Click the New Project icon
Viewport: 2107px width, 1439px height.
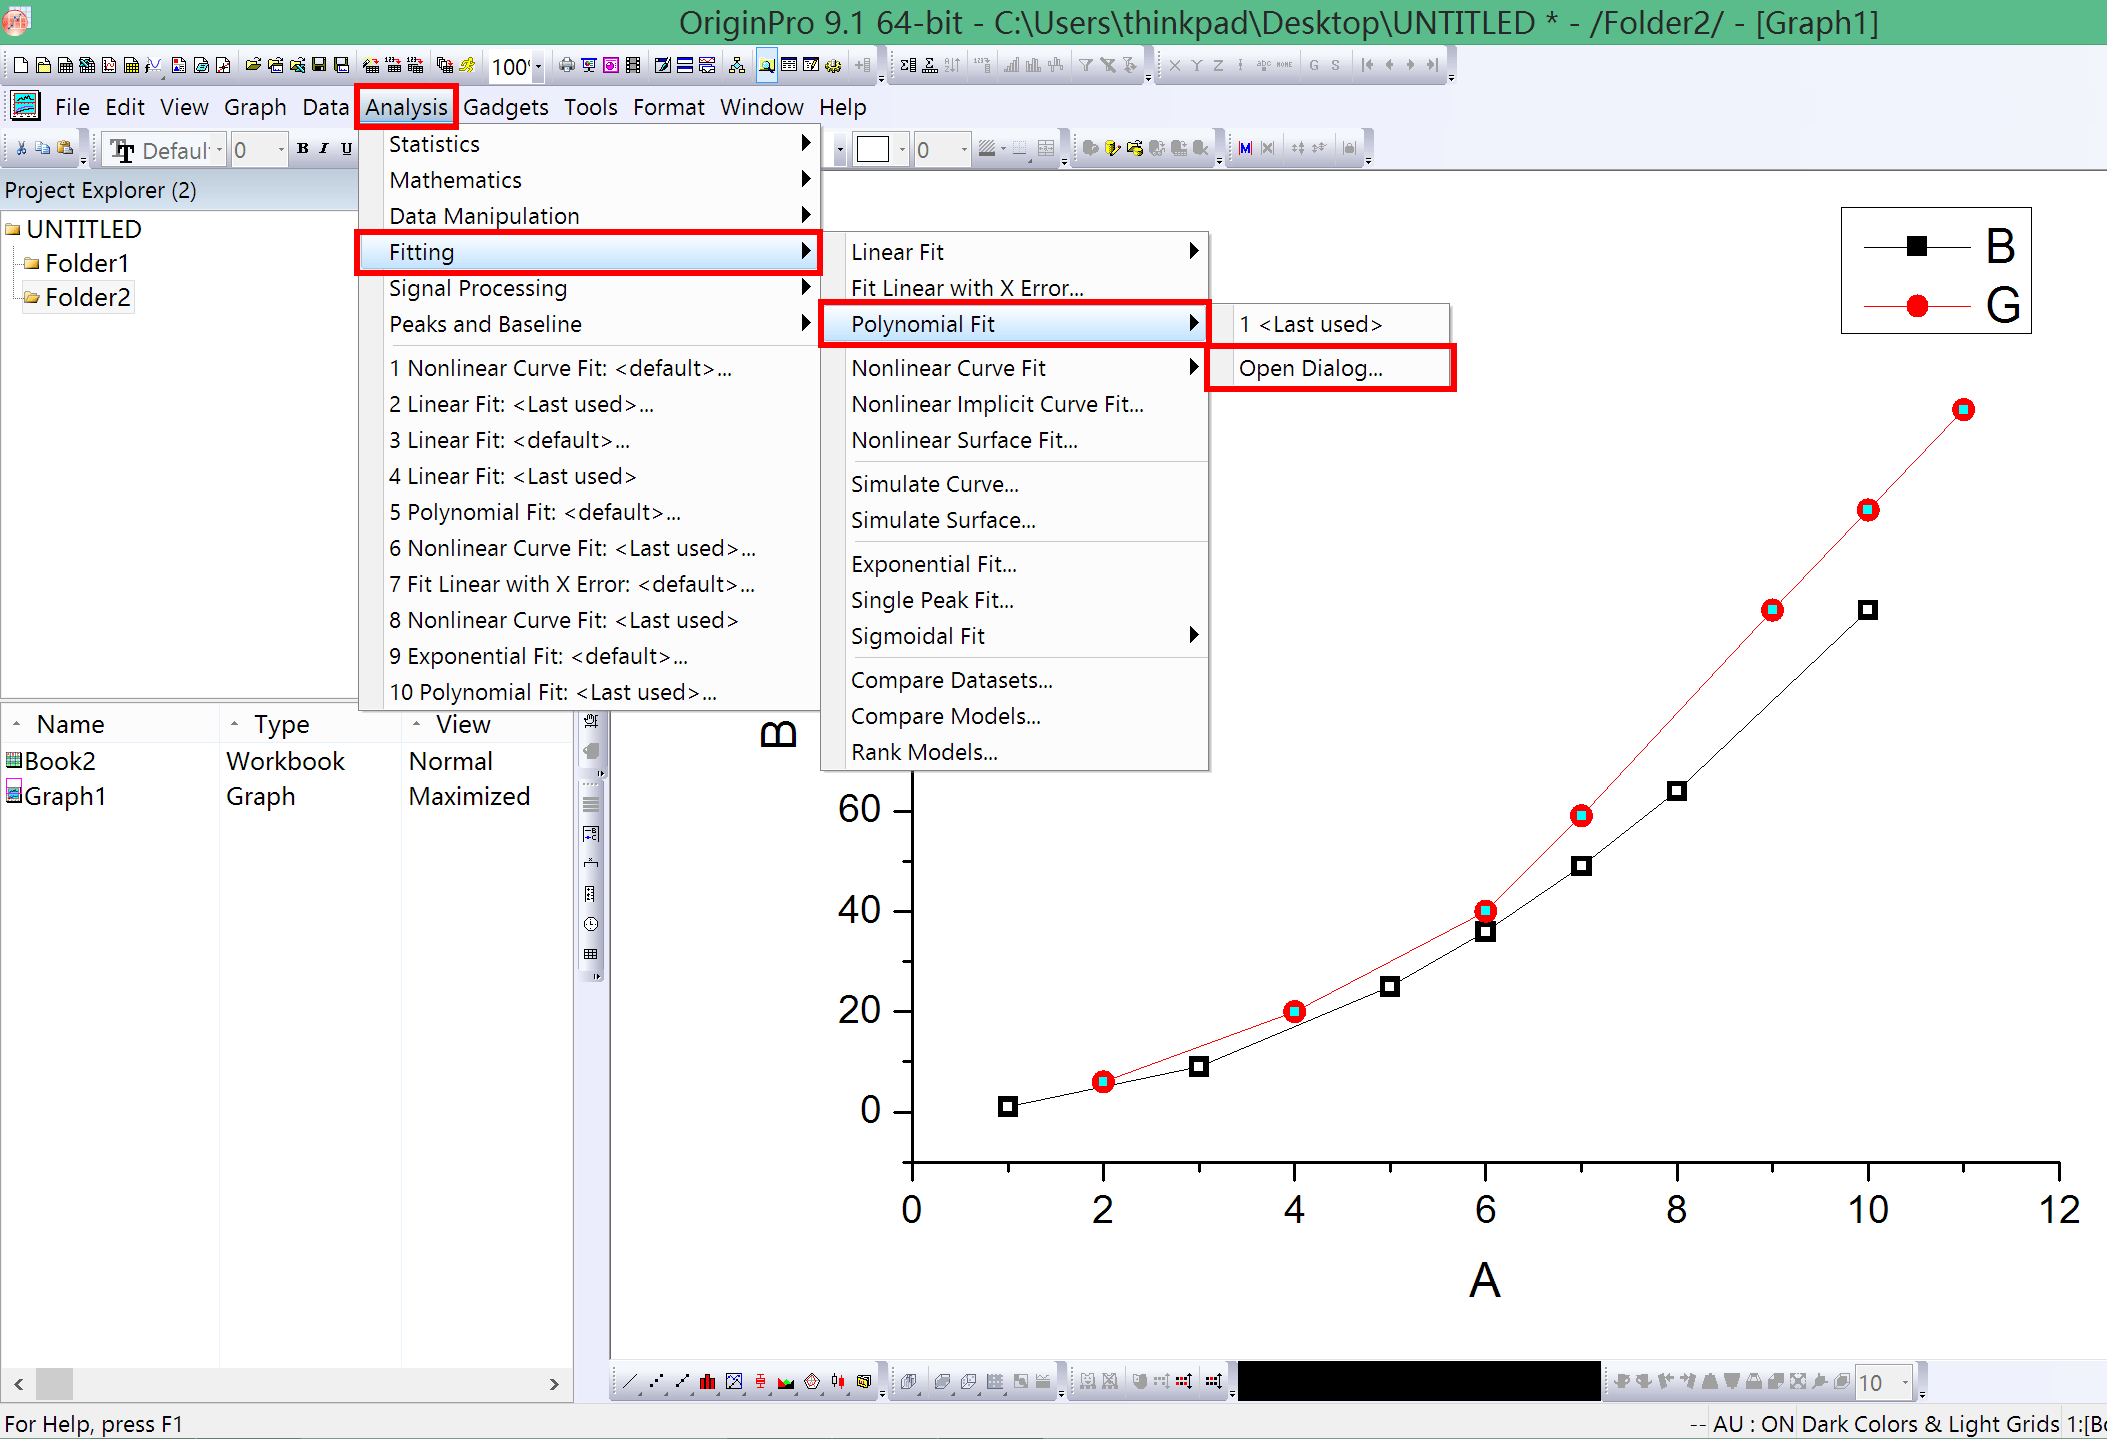(20, 66)
